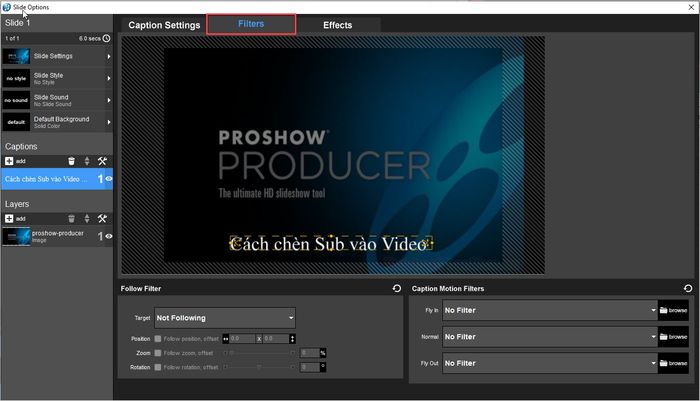Delete the selected caption with trash icon
This screenshot has width=700, height=401.
pos(71,161)
